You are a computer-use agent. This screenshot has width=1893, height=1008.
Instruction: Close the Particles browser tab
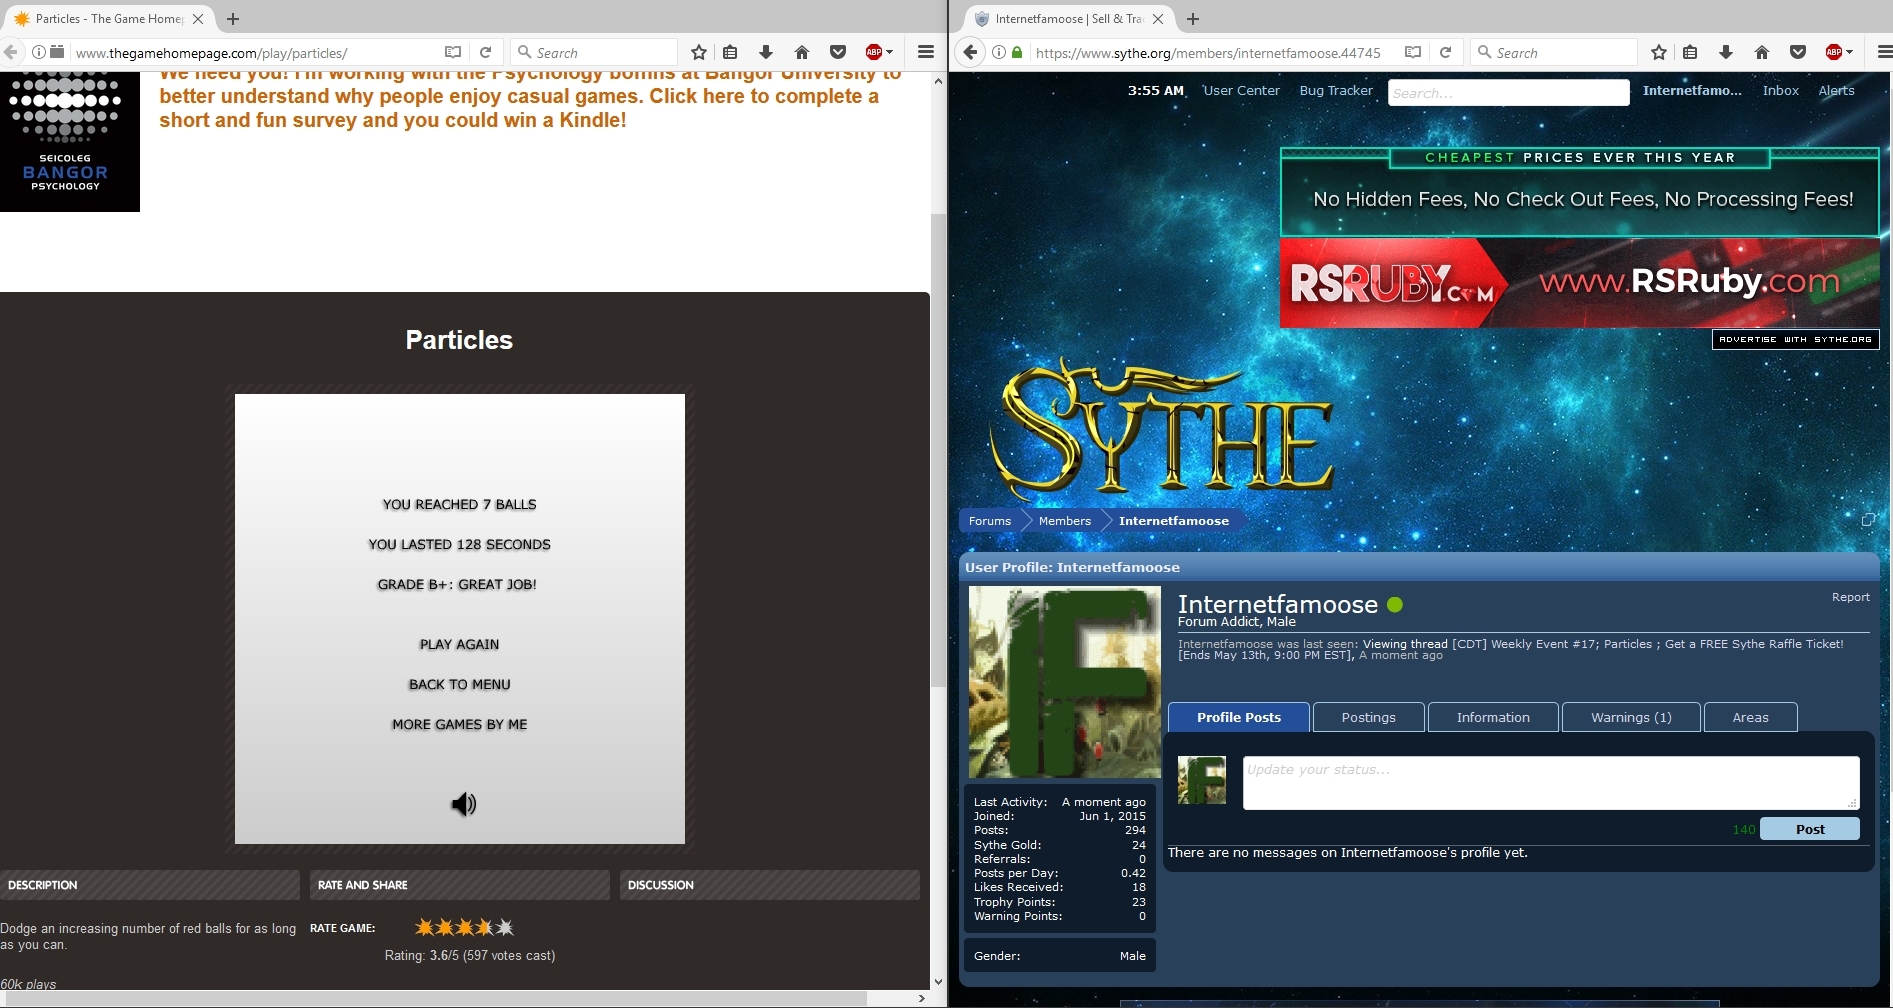(198, 18)
